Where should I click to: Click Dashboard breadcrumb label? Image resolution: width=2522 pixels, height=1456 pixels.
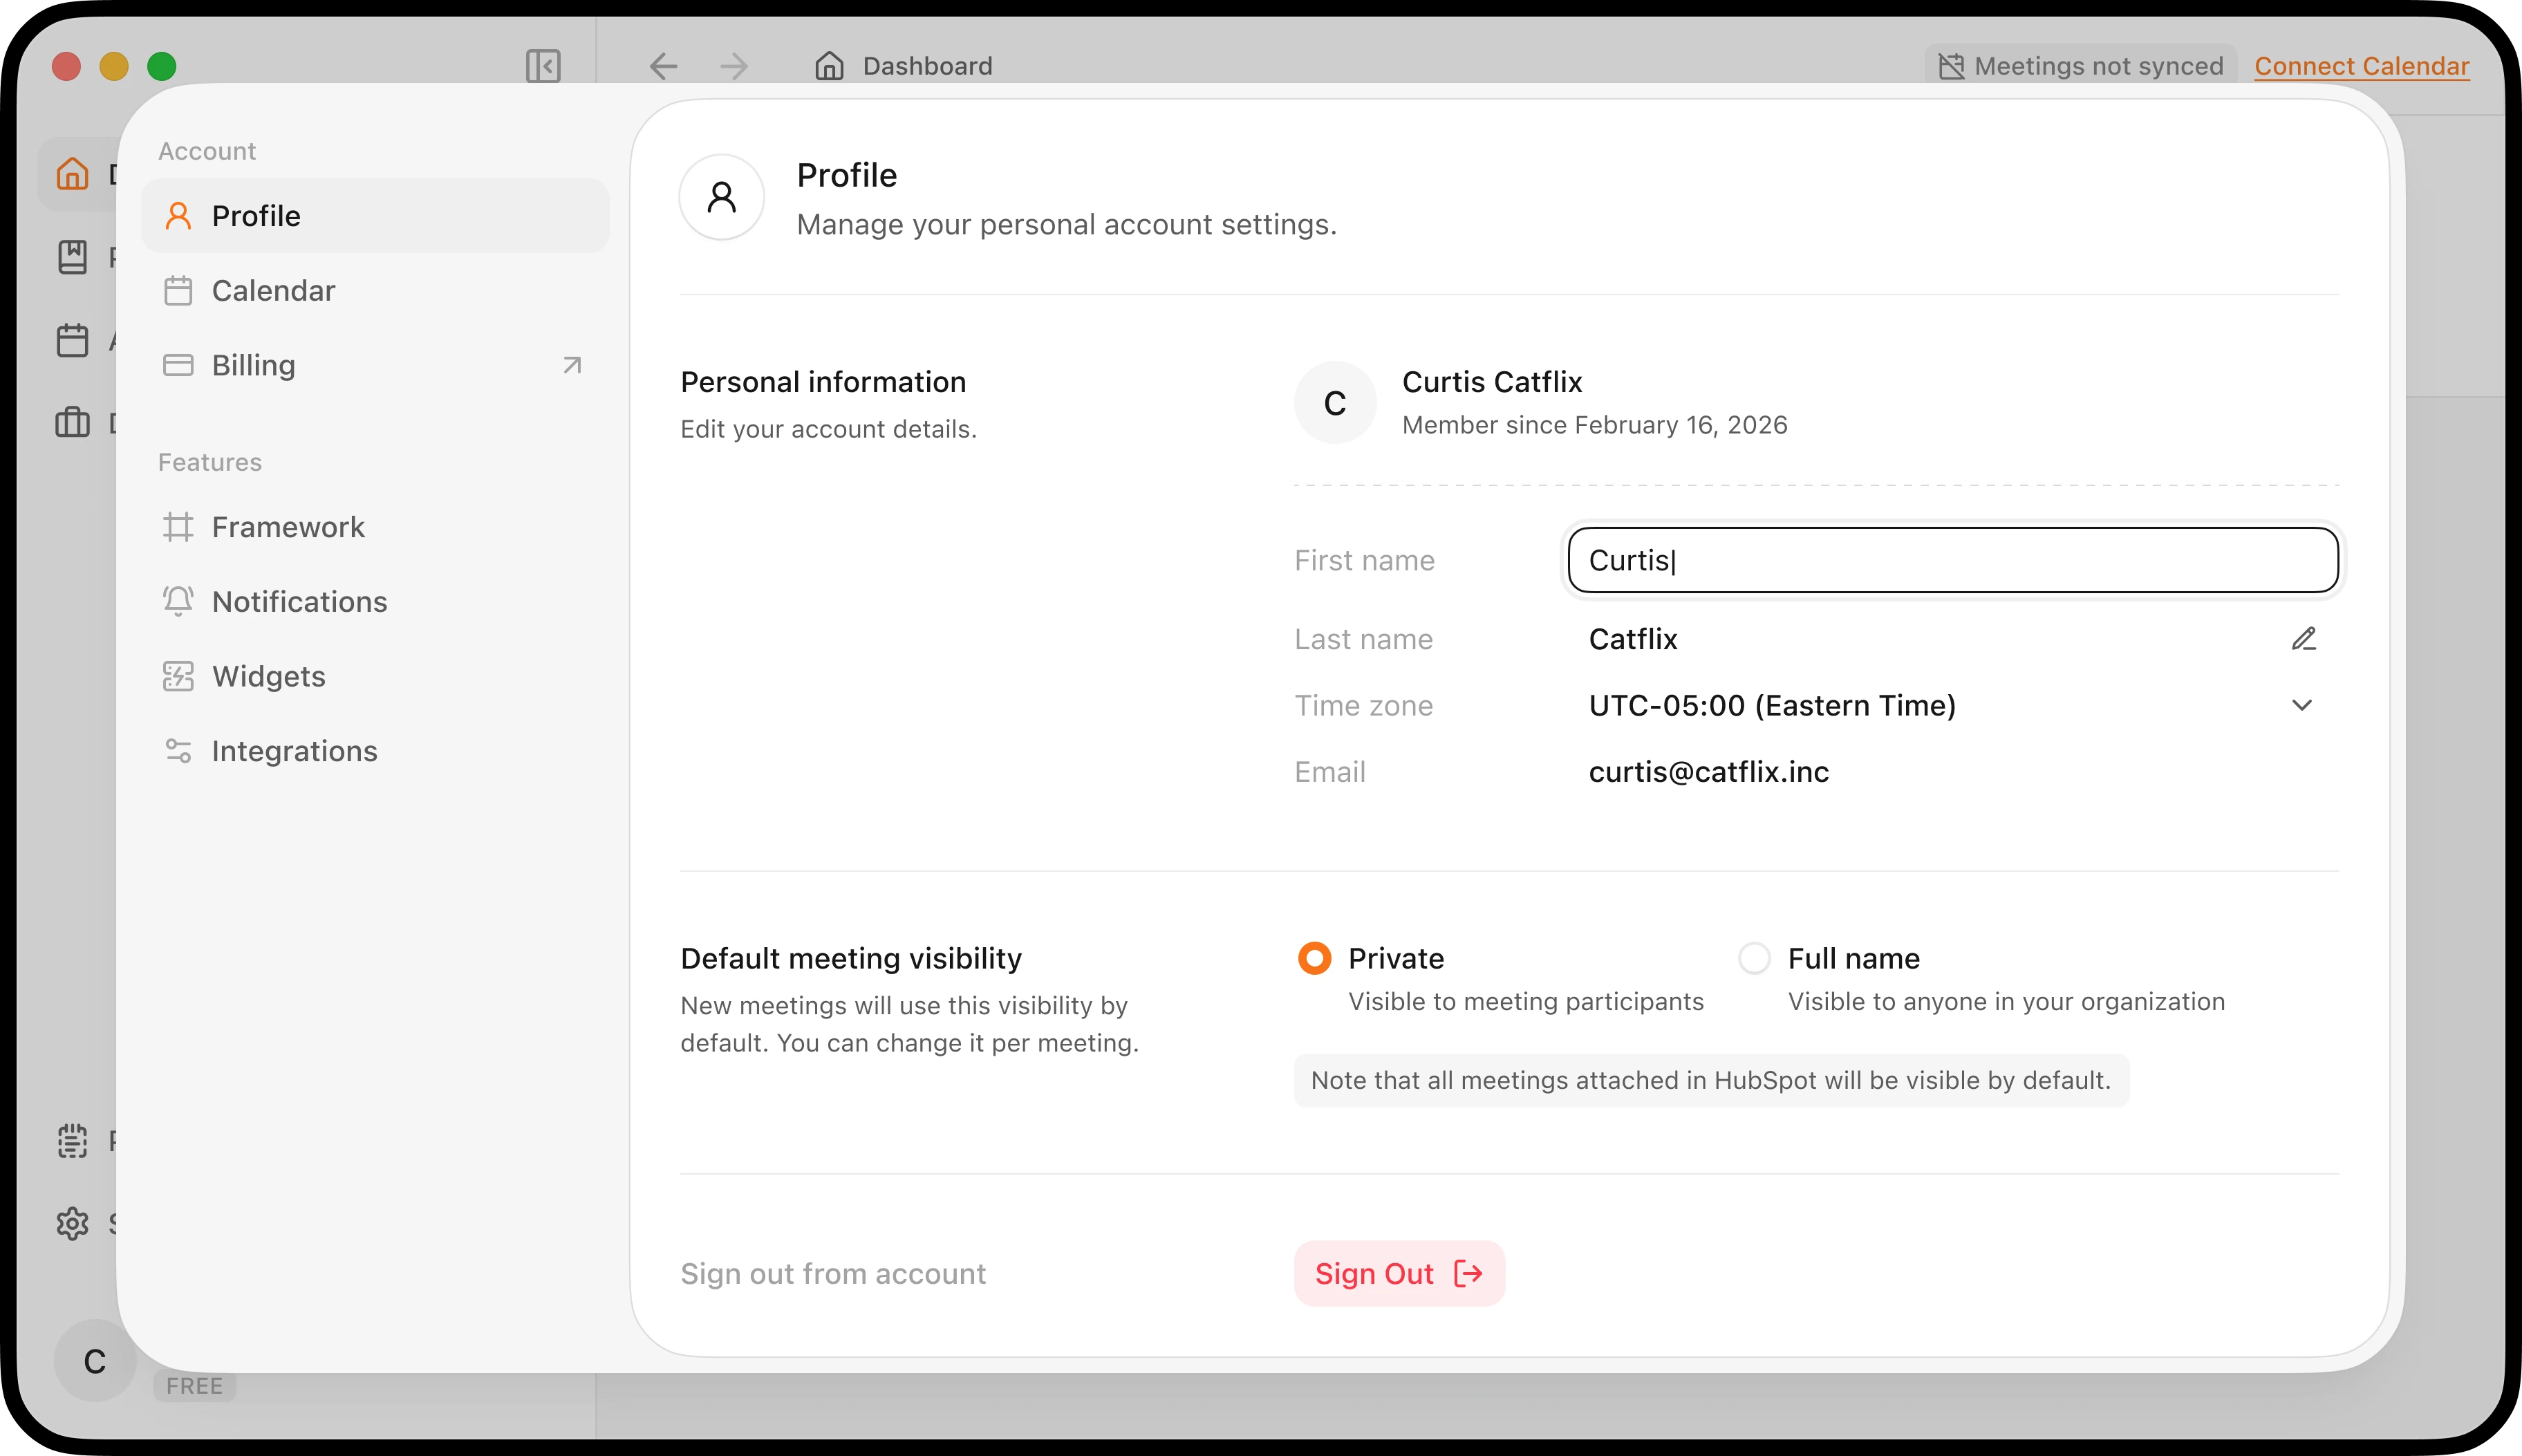click(928, 66)
